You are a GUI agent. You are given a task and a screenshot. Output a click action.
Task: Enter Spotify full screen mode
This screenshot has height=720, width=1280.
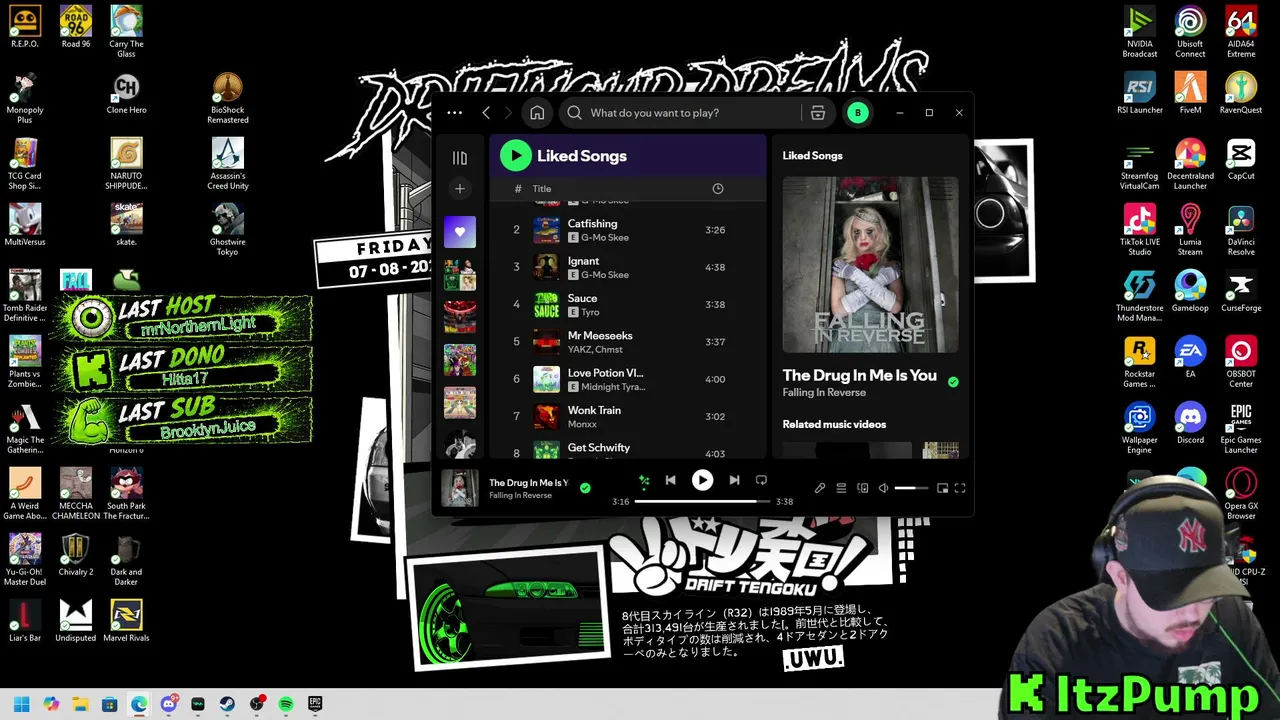(960, 488)
